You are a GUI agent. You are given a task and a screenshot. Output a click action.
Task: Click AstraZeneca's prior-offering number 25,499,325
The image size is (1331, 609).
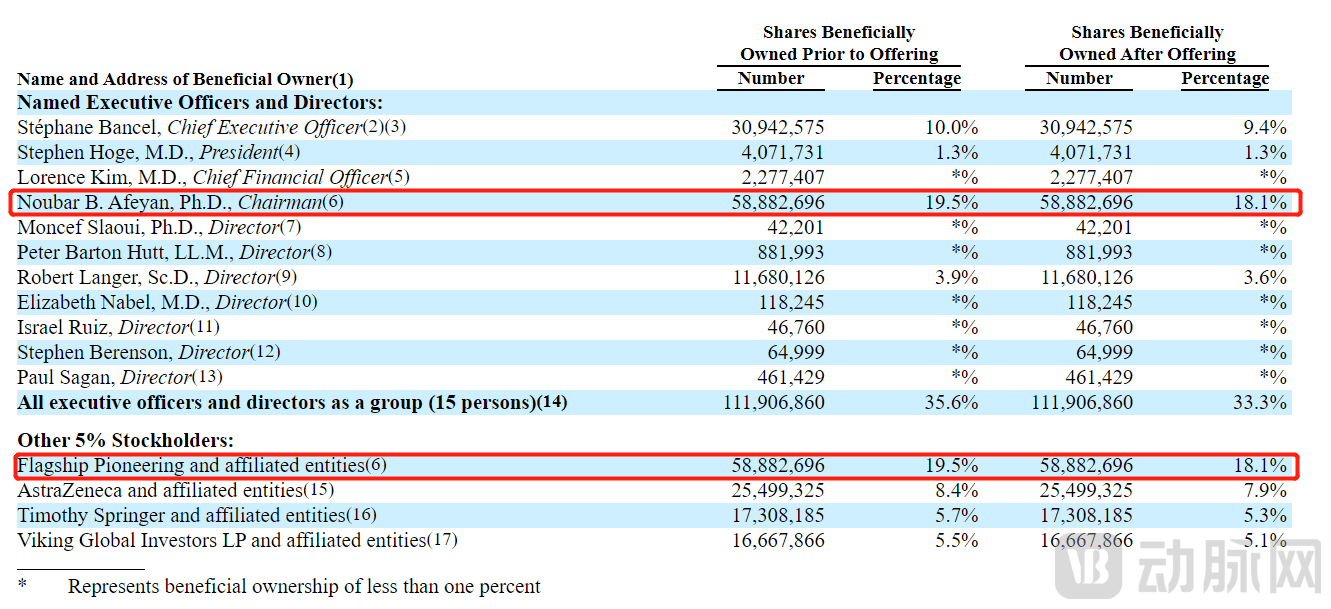coord(778,490)
